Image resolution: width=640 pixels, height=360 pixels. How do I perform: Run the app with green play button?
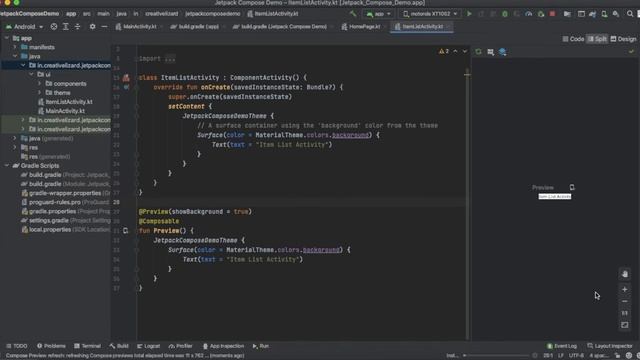click(x=469, y=14)
